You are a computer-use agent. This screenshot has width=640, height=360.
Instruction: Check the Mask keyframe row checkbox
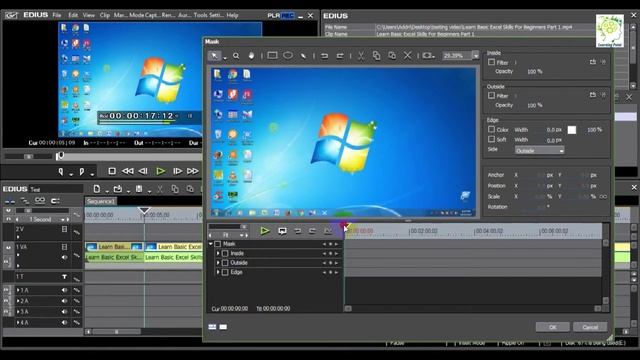(218, 244)
